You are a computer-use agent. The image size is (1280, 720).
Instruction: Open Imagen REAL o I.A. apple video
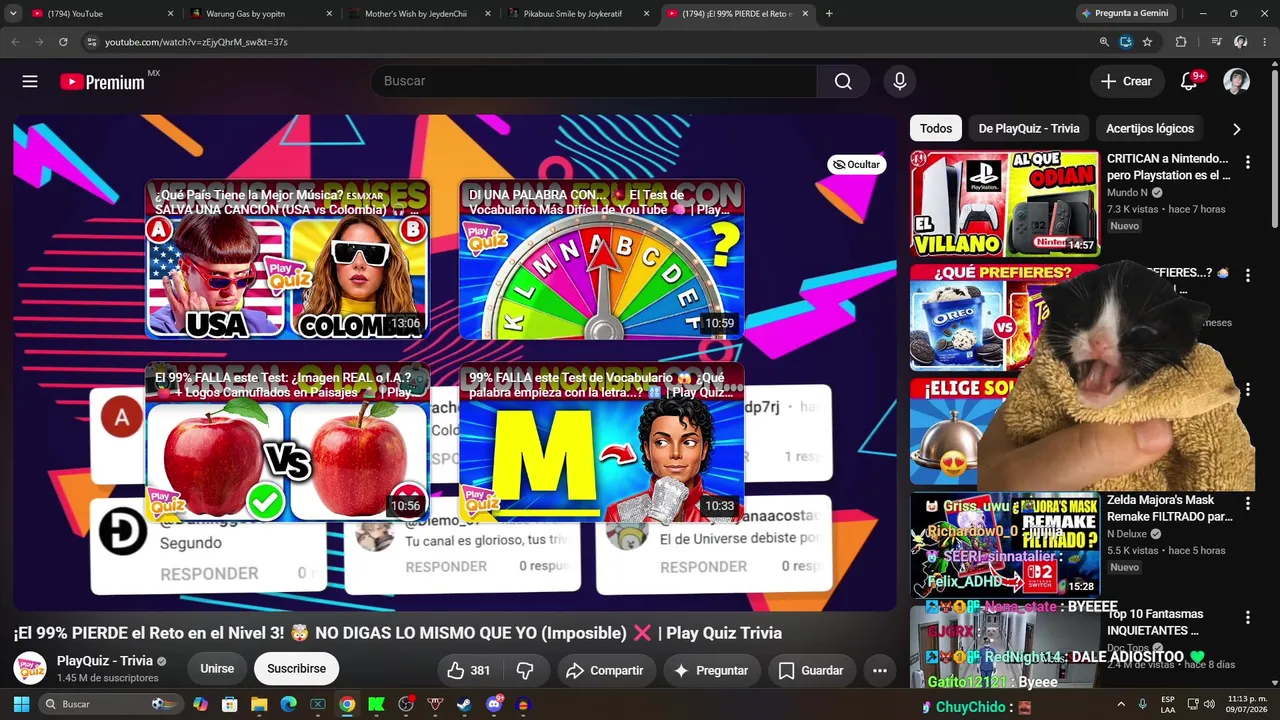(288, 442)
